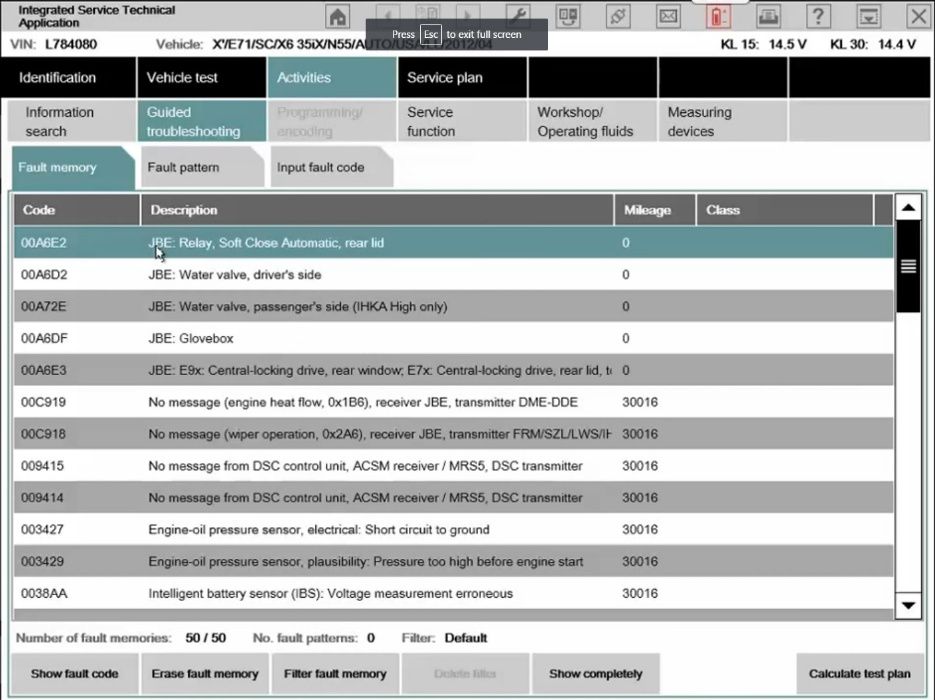This screenshot has width=935, height=700.
Task: Open the envelope message icon
Action: point(668,16)
